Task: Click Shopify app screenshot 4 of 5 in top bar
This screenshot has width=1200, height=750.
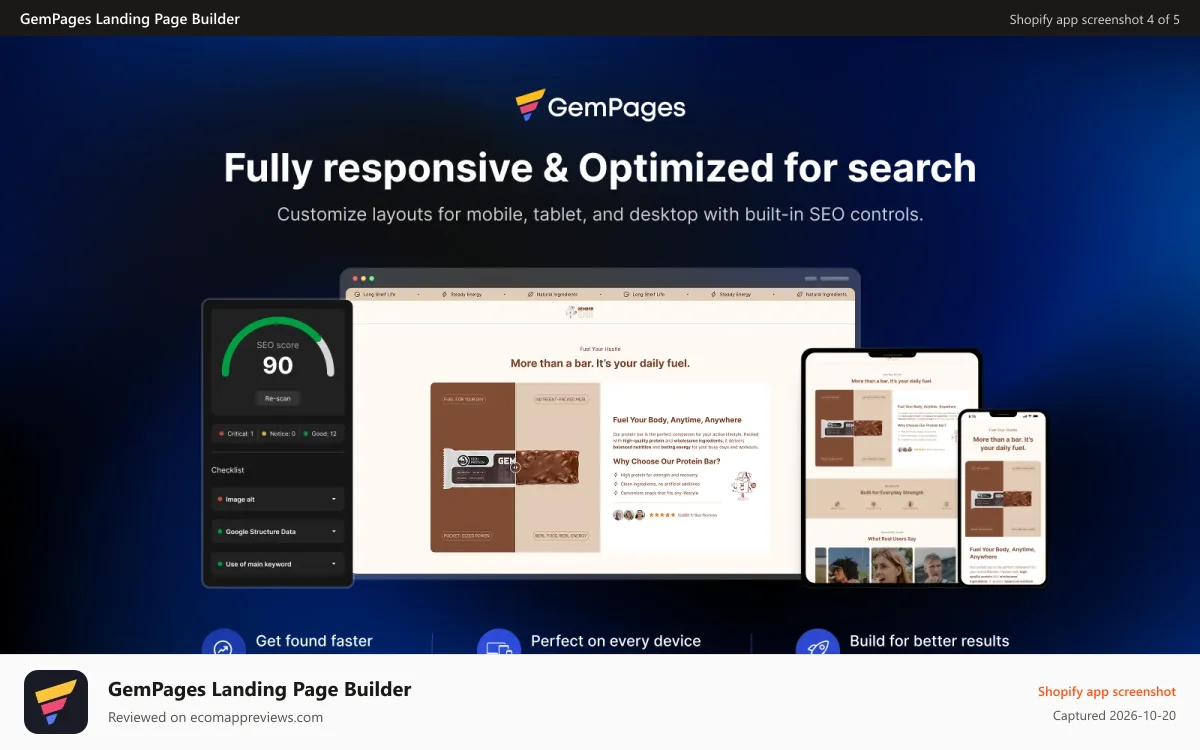Action: [1094, 19]
